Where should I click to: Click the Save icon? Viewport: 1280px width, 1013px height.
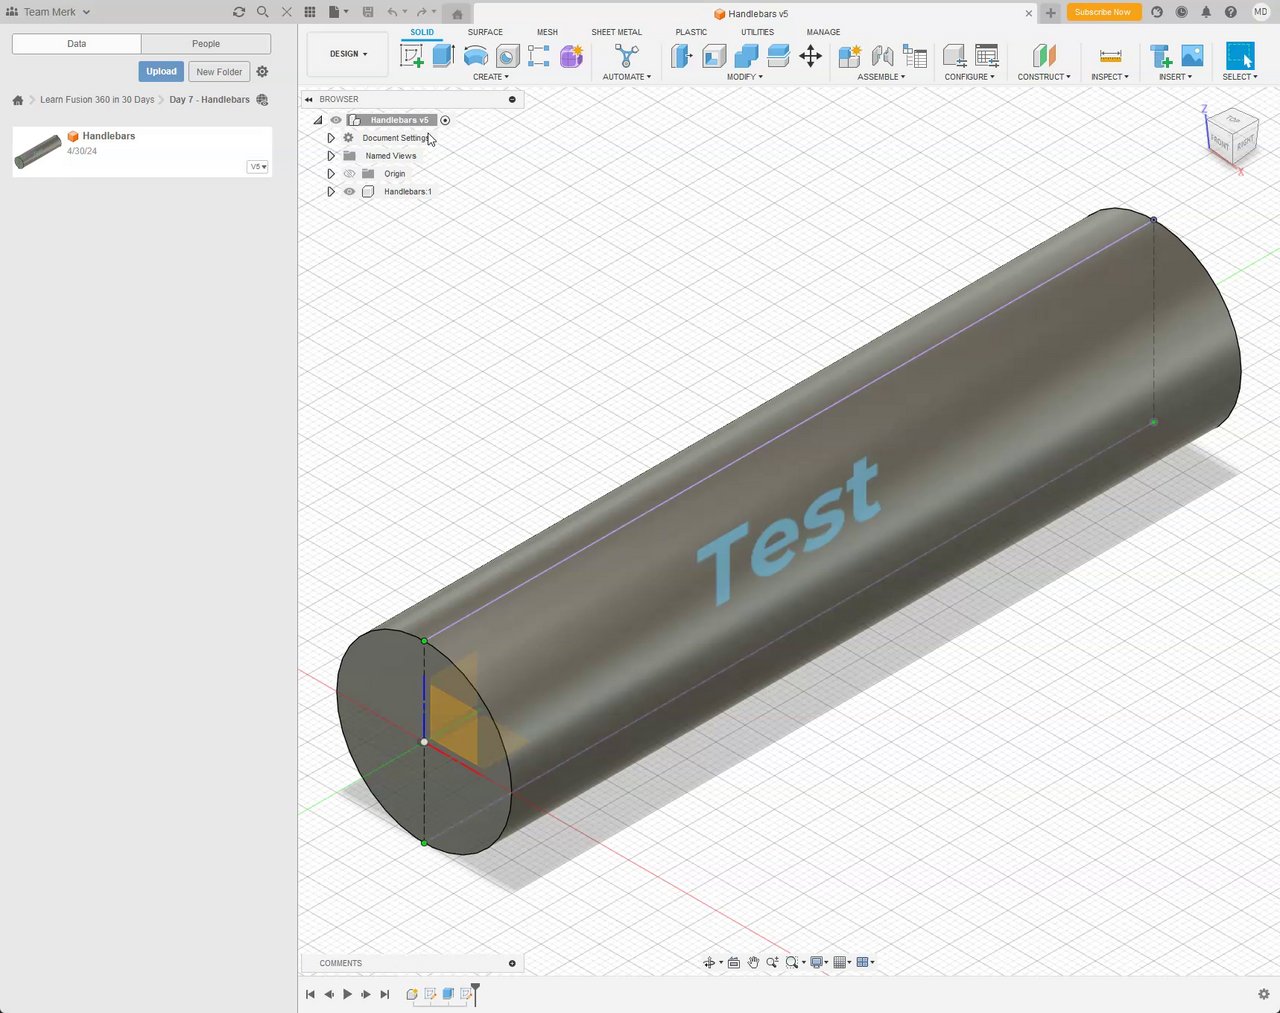point(368,12)
